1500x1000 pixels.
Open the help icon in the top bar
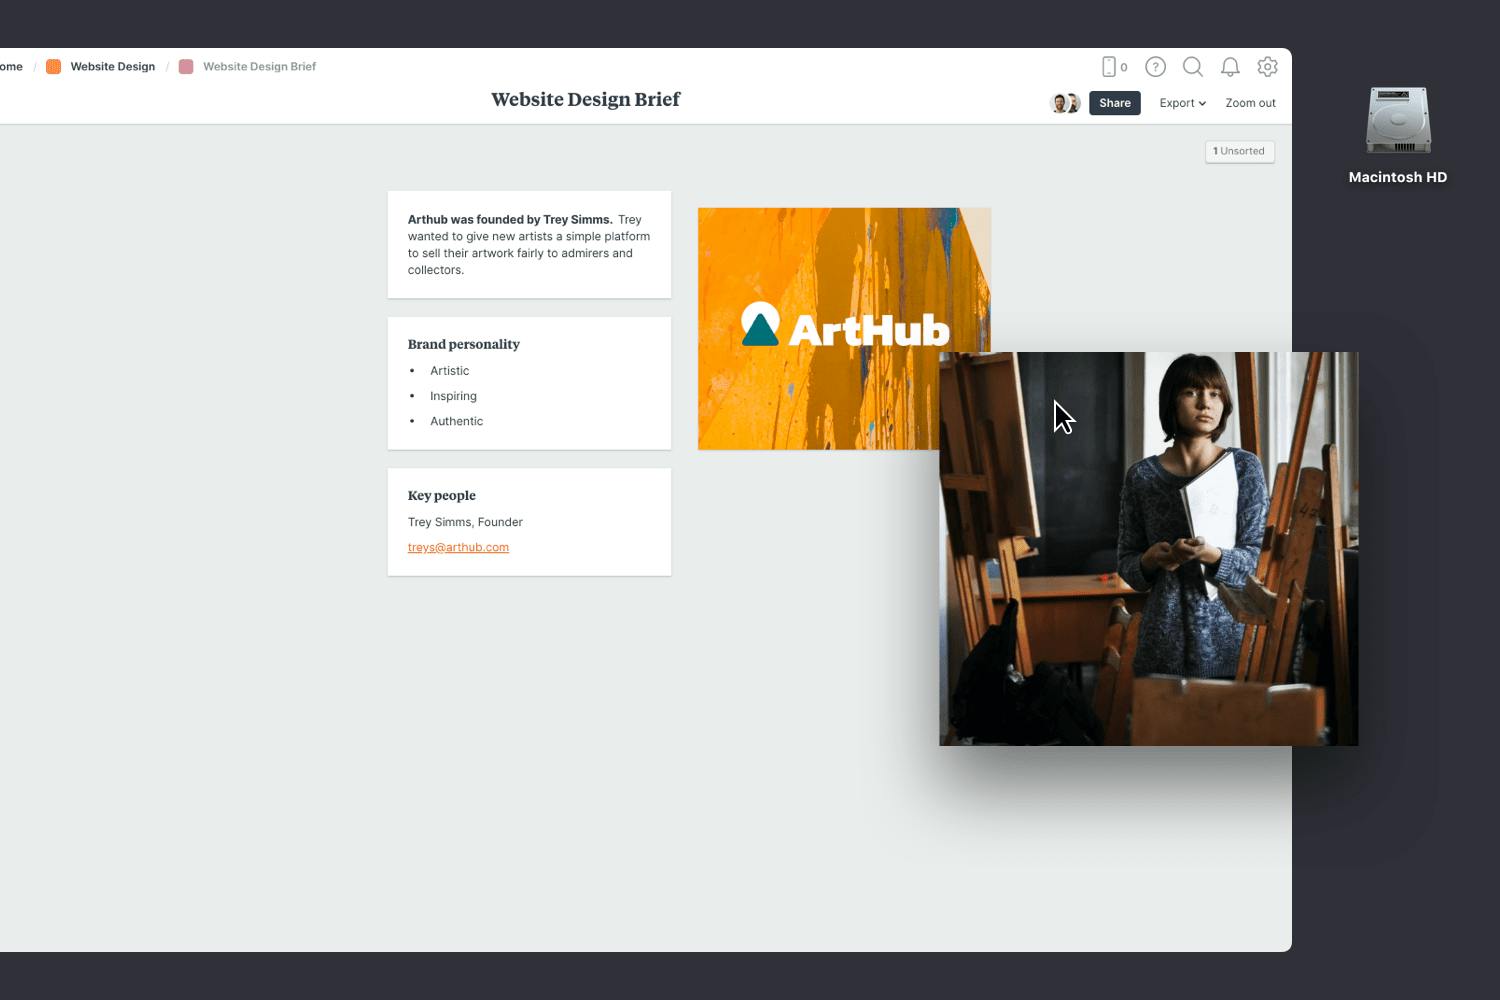1155,66
